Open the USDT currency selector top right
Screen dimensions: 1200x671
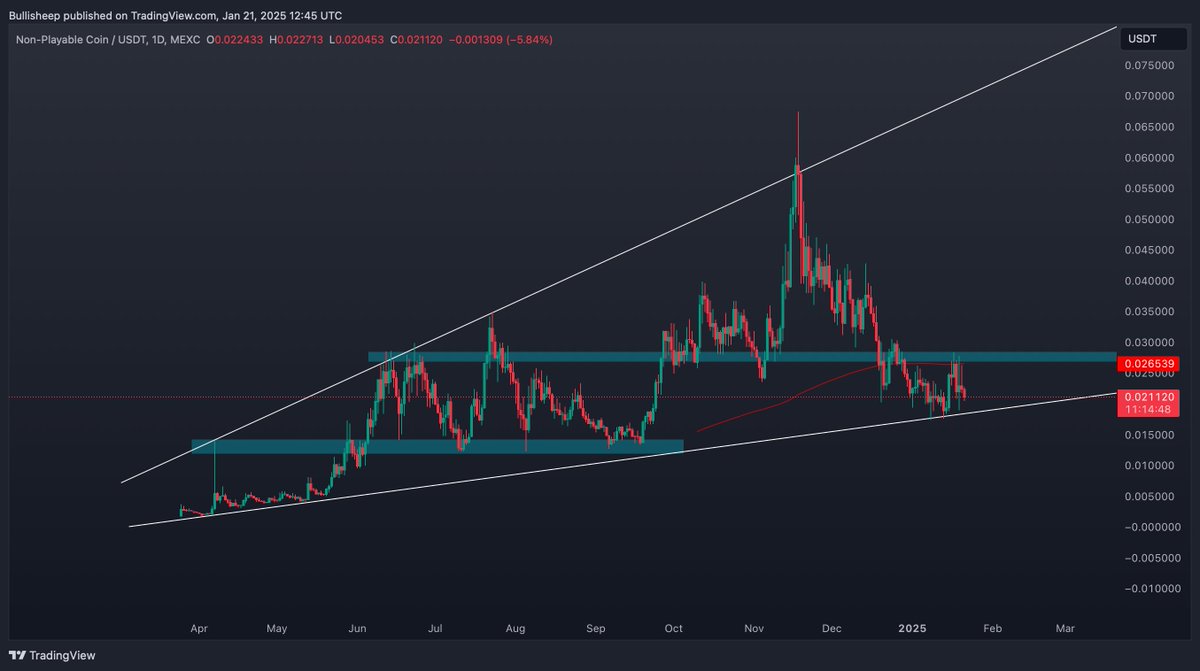(x=1152, y=38)
